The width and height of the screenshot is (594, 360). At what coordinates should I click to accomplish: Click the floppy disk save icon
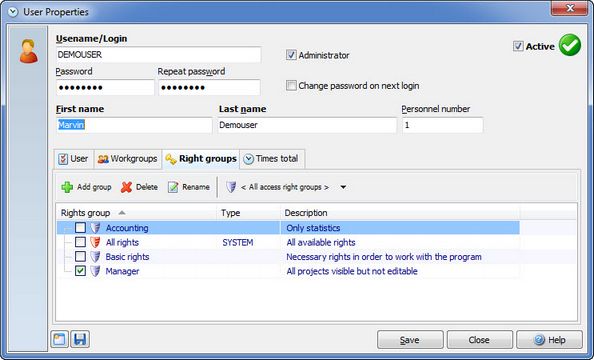pyautogui.click(x=80, y=339)
